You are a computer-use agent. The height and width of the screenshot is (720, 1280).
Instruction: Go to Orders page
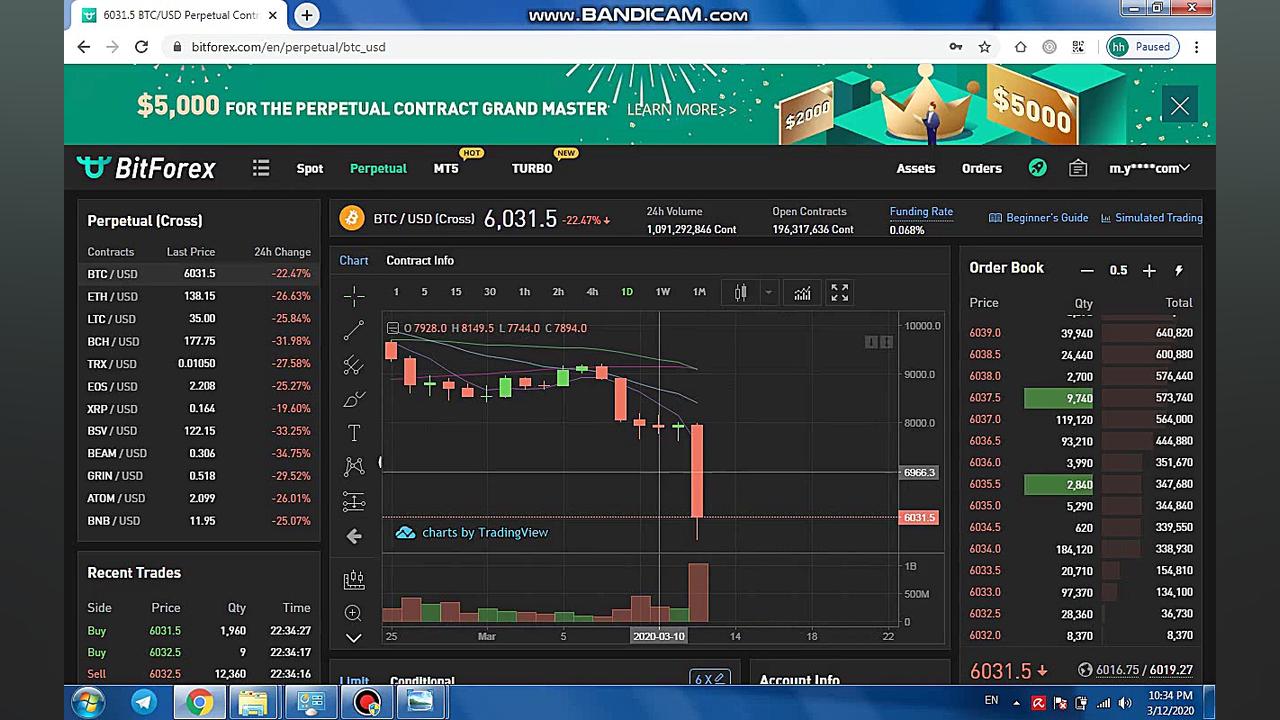click(x=982, y=168)
